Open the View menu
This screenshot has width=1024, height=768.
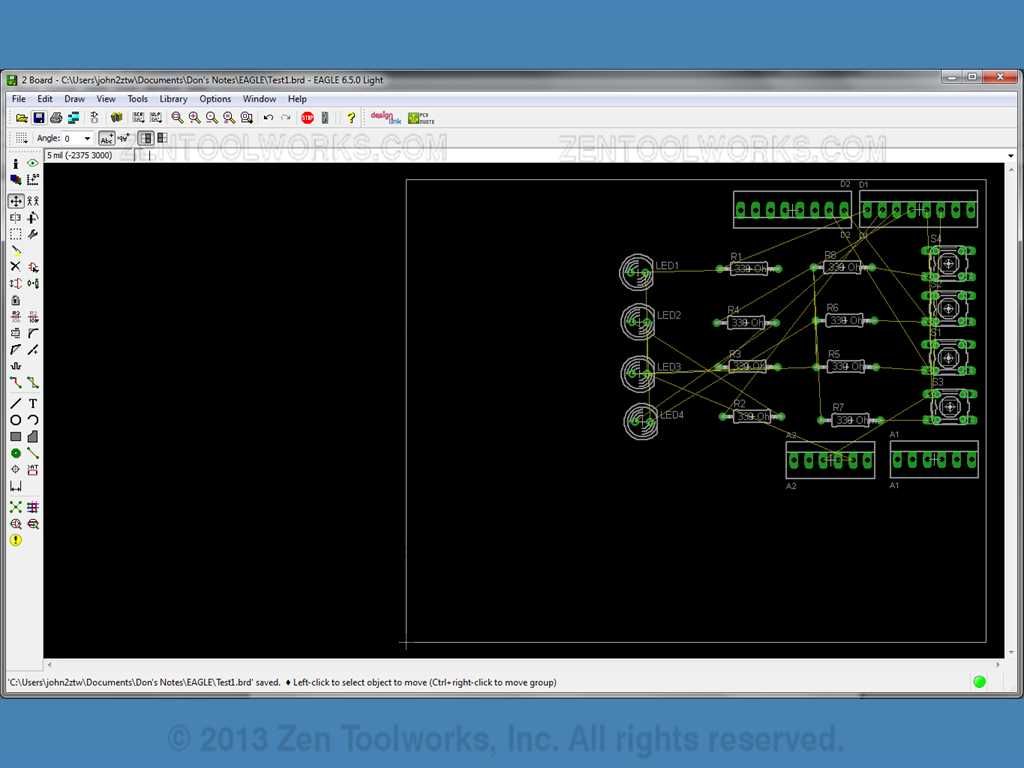[106, 99]
